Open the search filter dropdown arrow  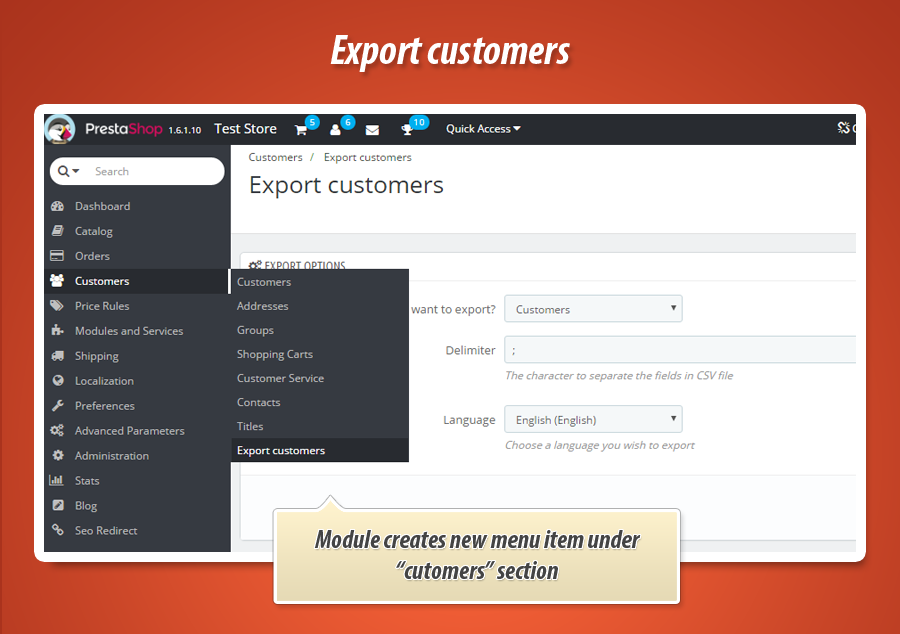click(x=69, y=171)
